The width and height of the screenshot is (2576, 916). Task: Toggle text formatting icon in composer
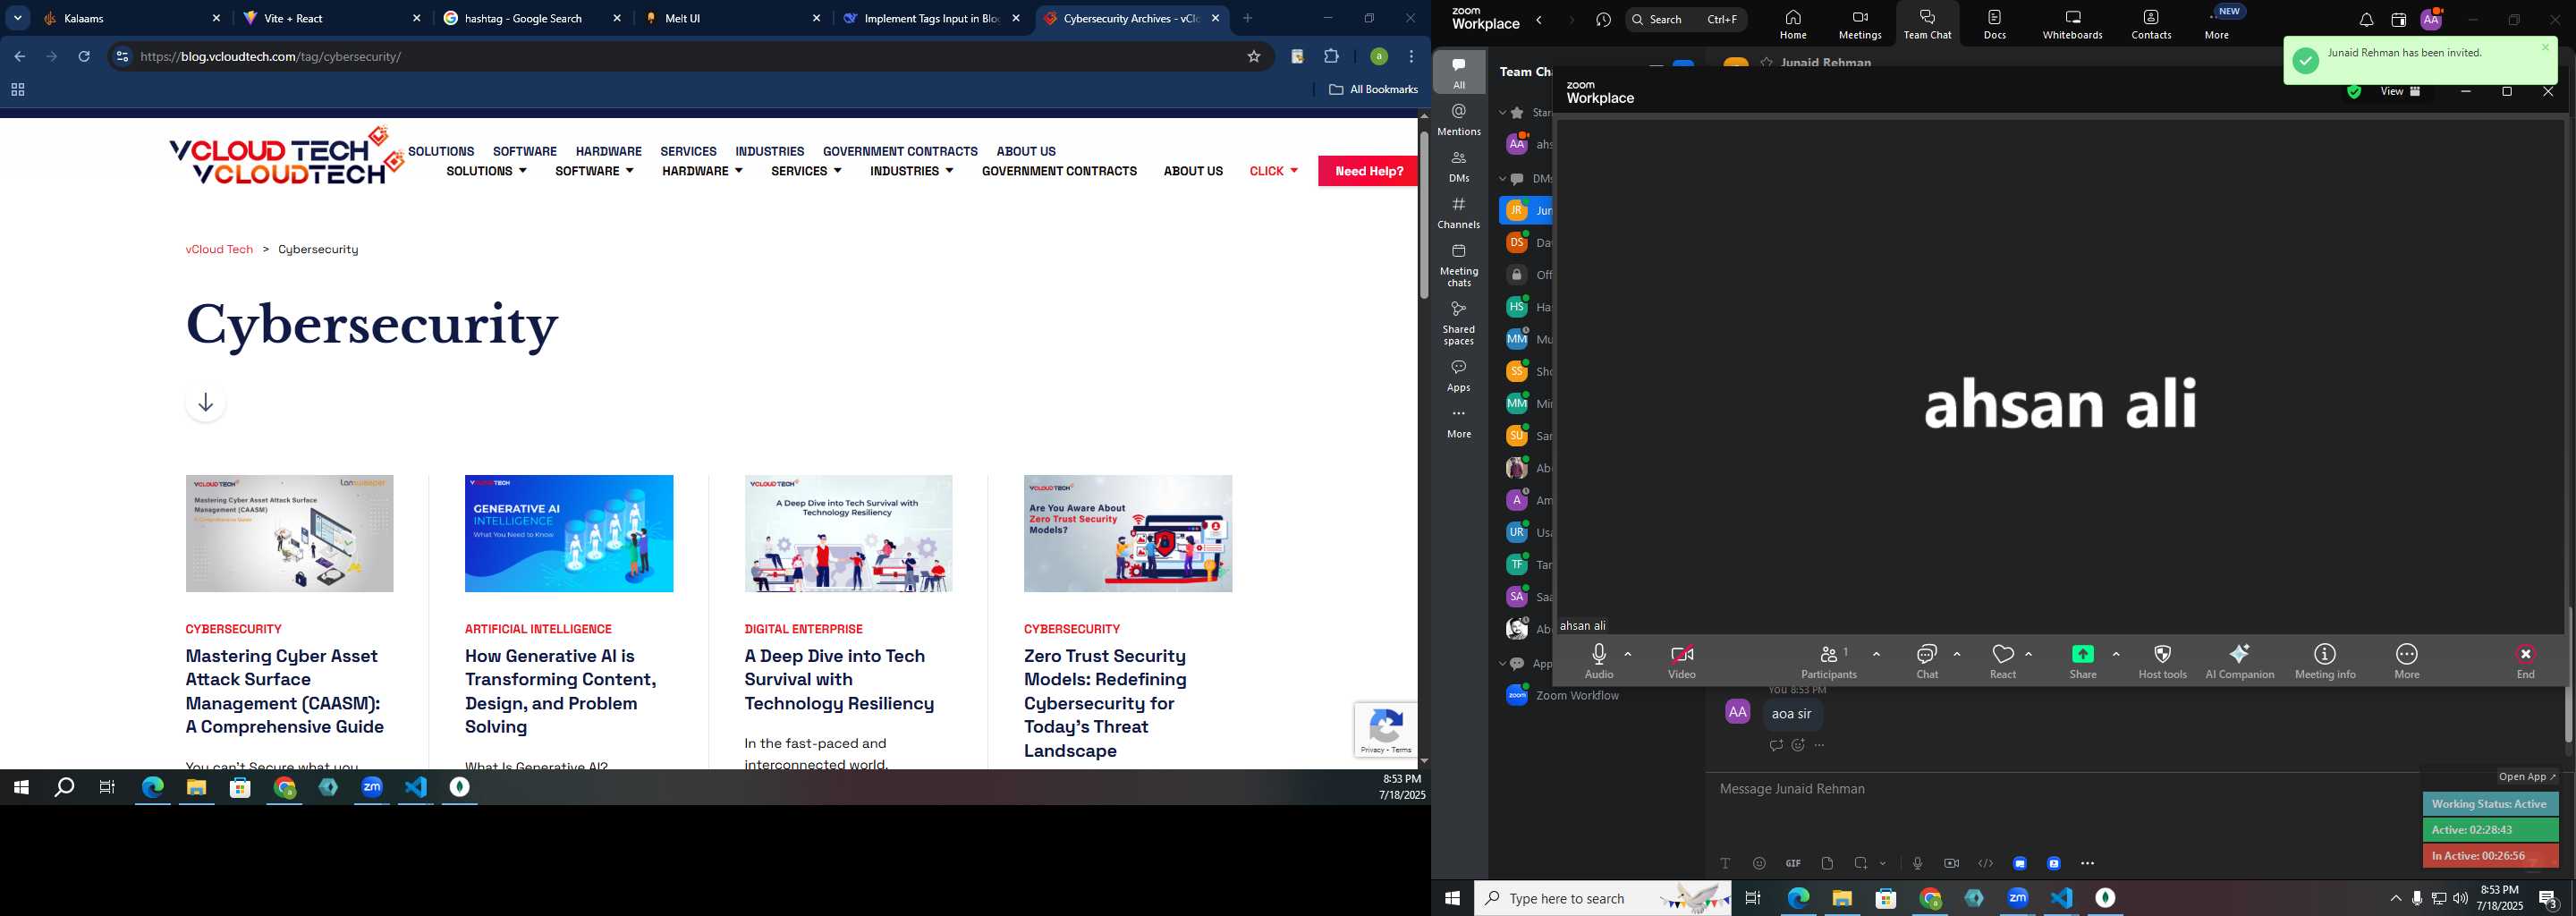(1725, 863)
